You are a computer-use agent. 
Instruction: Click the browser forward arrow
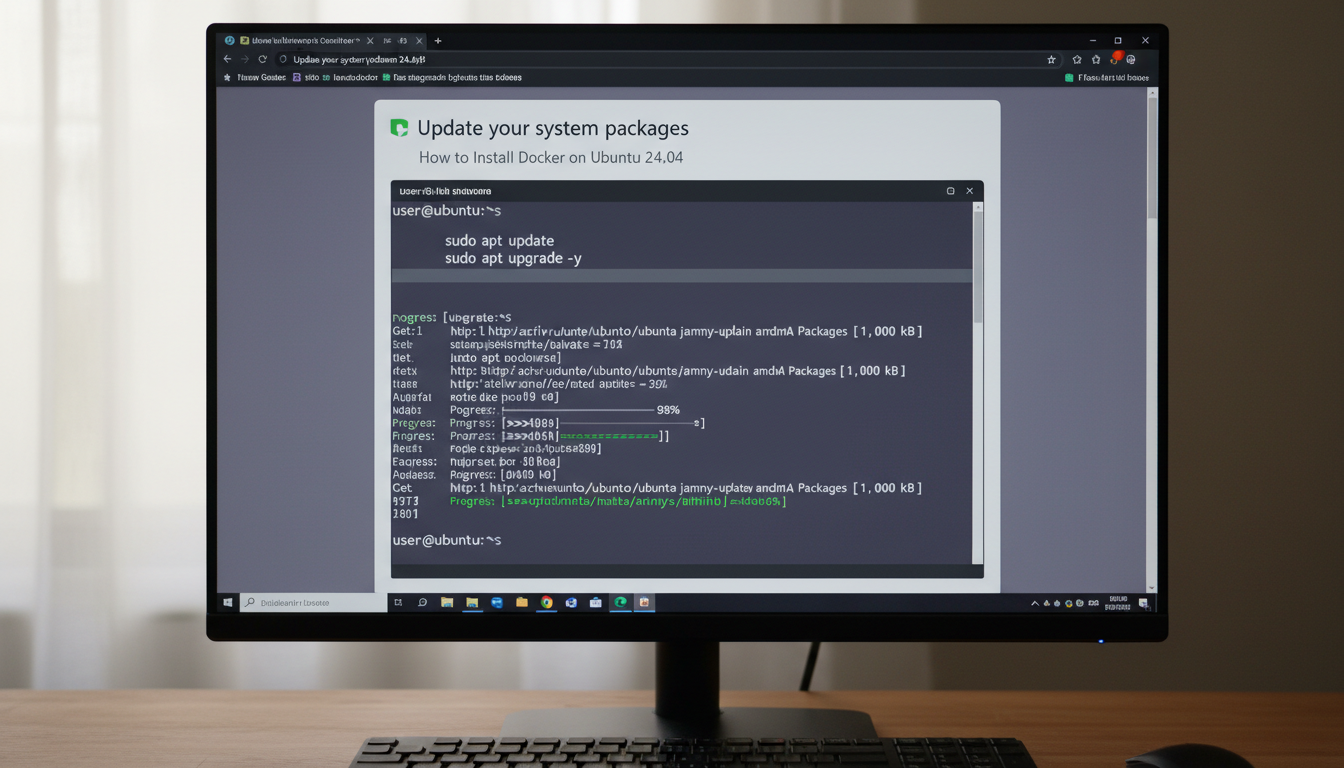(245, 59)
